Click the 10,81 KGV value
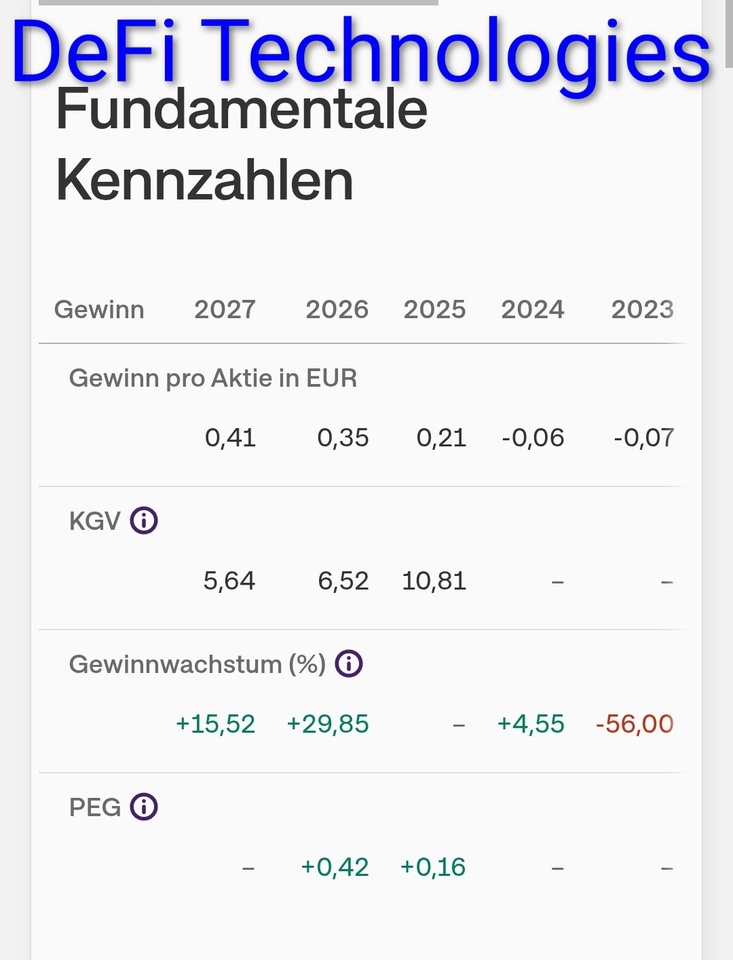Image resolution: width=733 pixels, height=960 pixels. click(434, 581)
